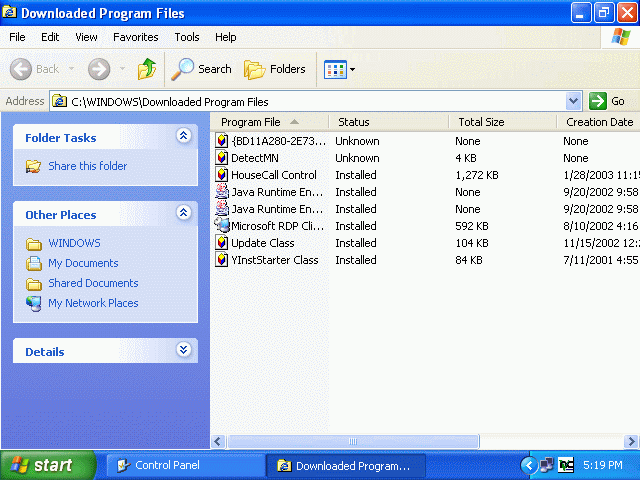Image resolution: width=640 pixels, height=480 pixels.
Task: Expand the Details panel
Action: [x=184, y=350]
